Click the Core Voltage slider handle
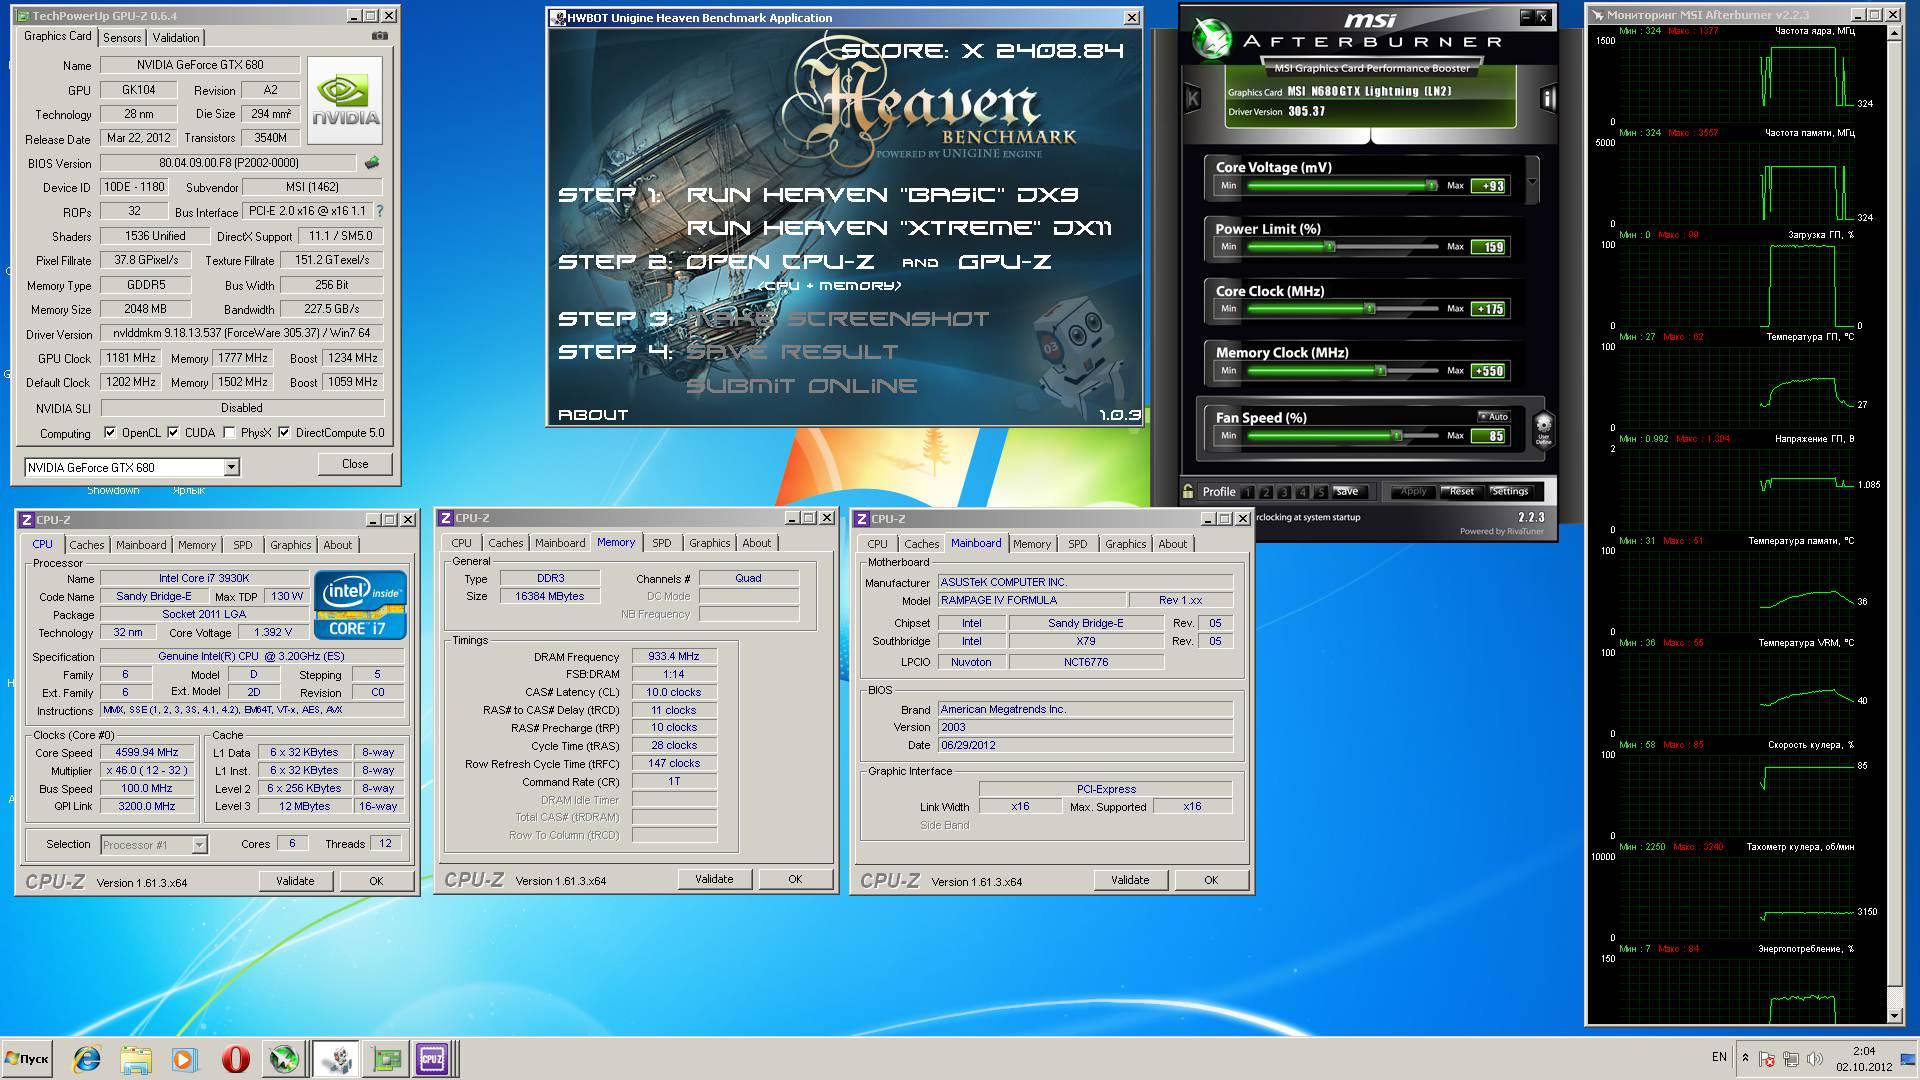 click(x=1431, y=185)
